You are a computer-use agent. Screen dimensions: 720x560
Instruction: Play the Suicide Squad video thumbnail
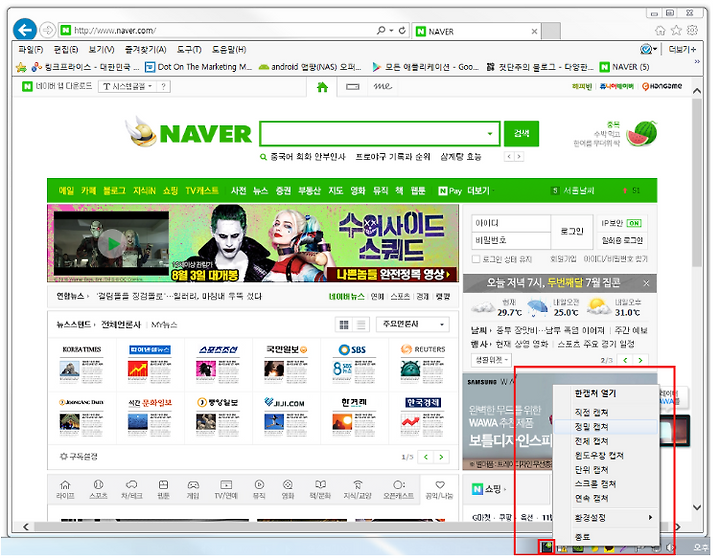tap(112, 244)
